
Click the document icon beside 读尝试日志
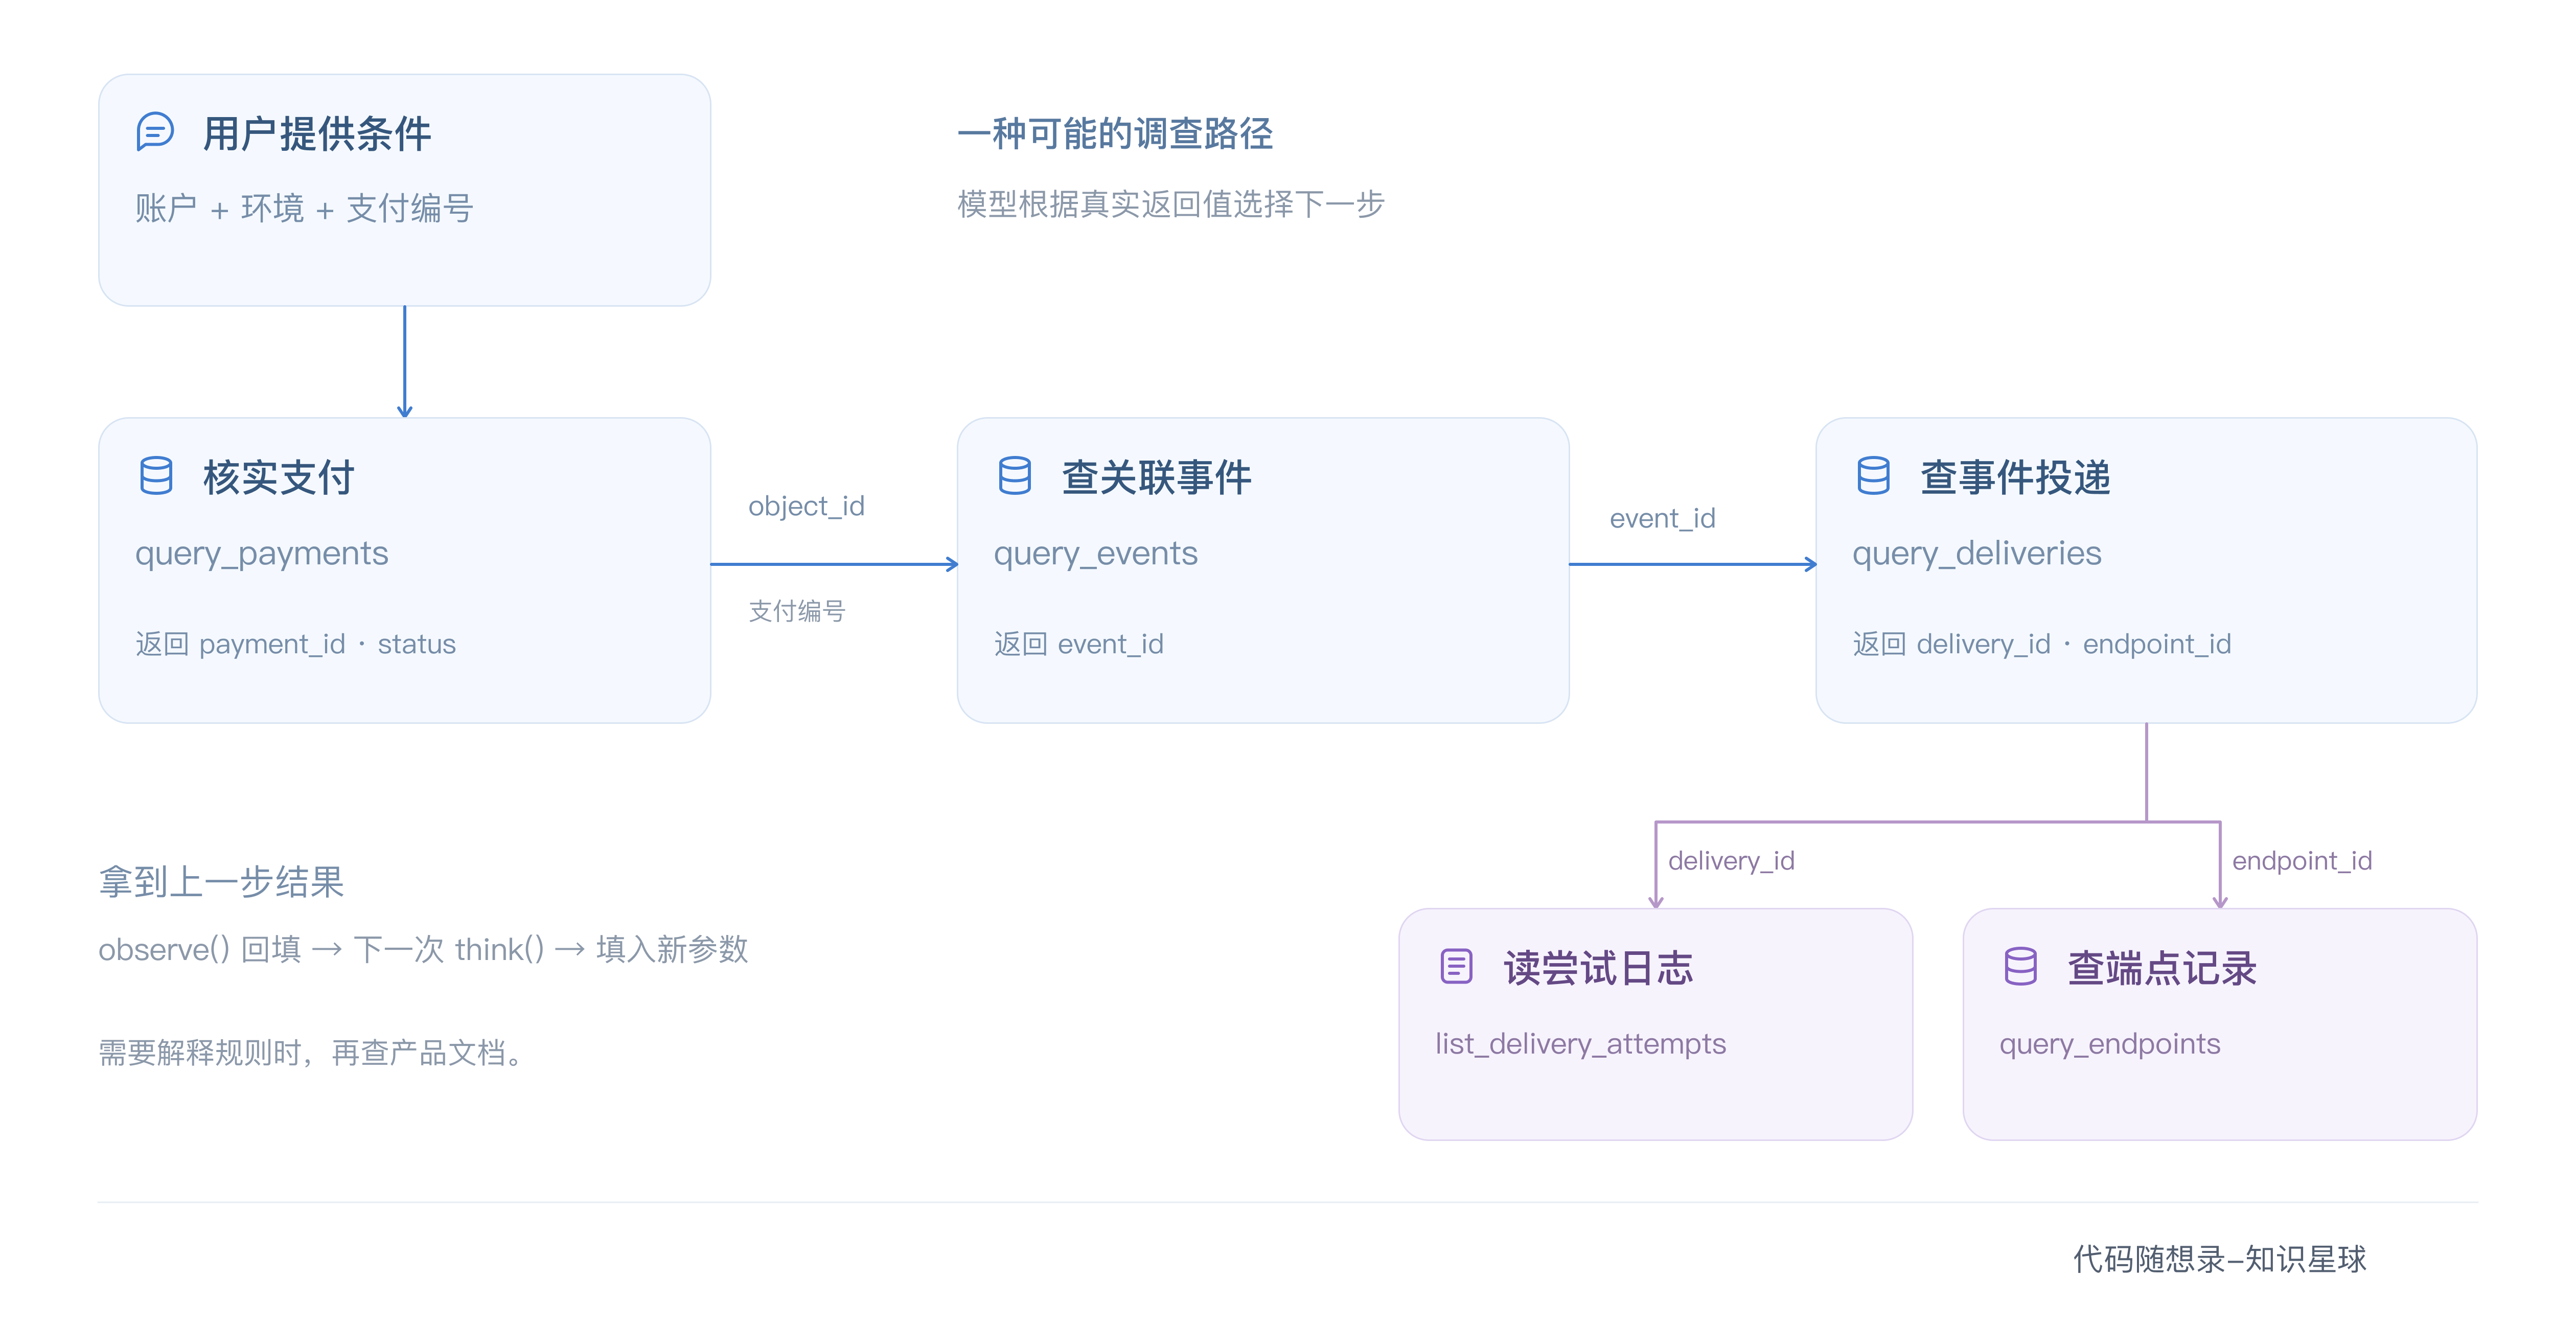(x=1456, y=967)
